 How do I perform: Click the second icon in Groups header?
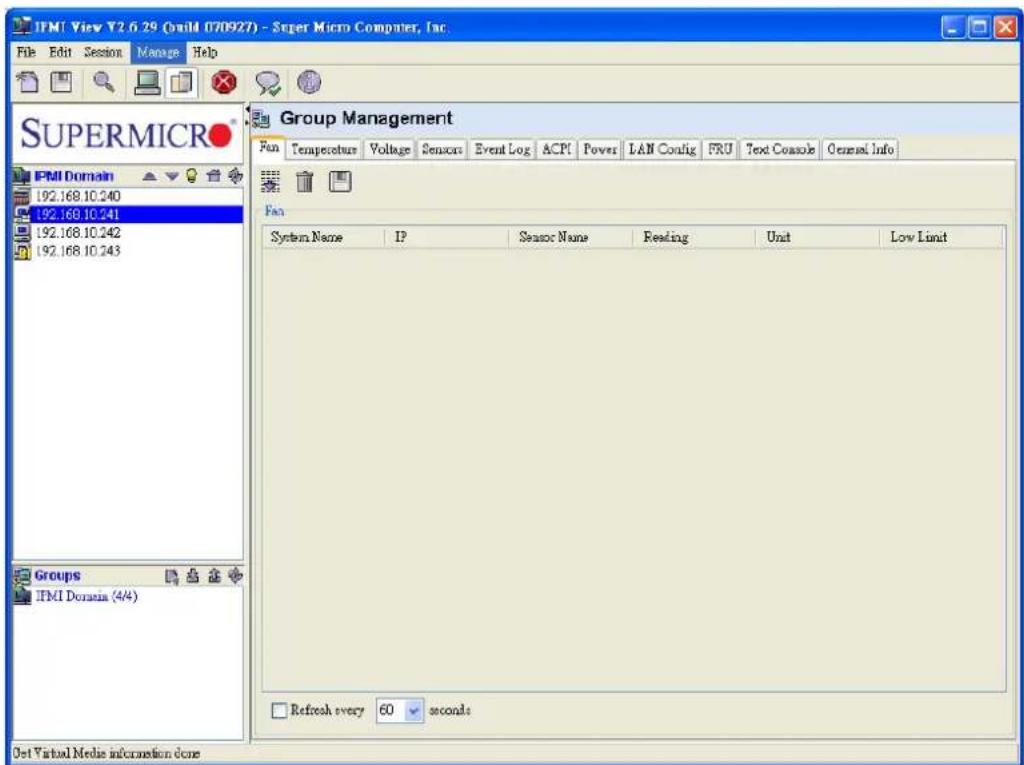[x=193, y=576]
